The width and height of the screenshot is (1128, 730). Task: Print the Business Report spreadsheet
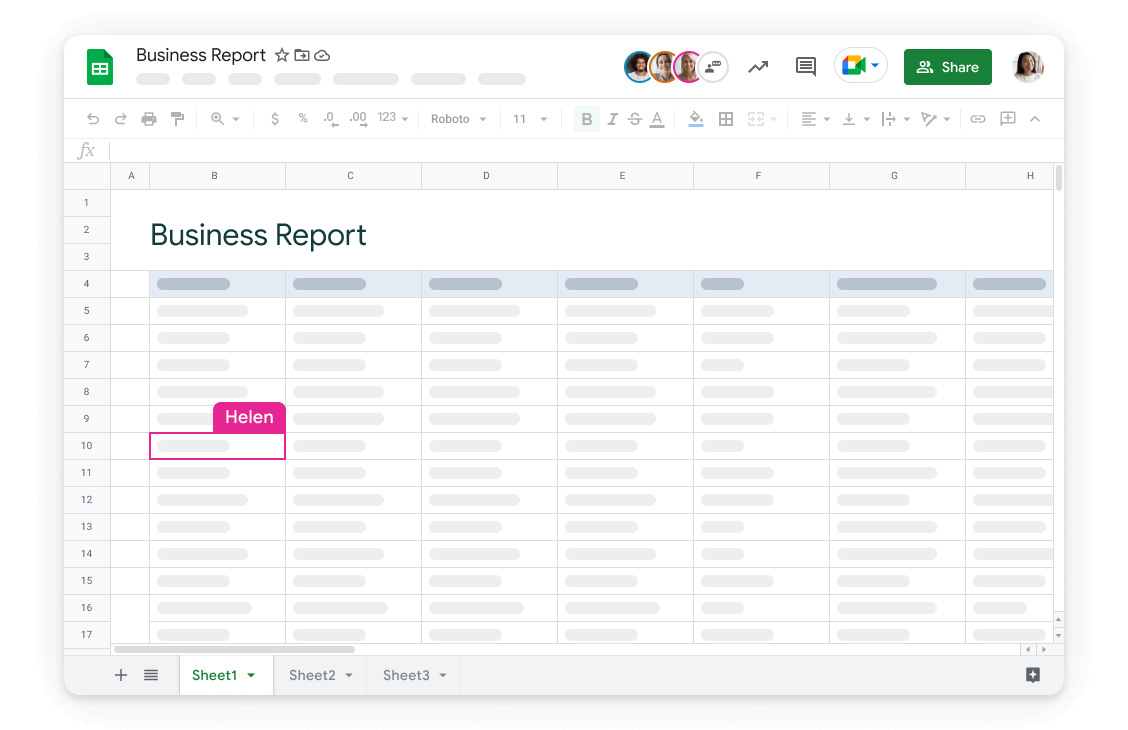point(148,118)
